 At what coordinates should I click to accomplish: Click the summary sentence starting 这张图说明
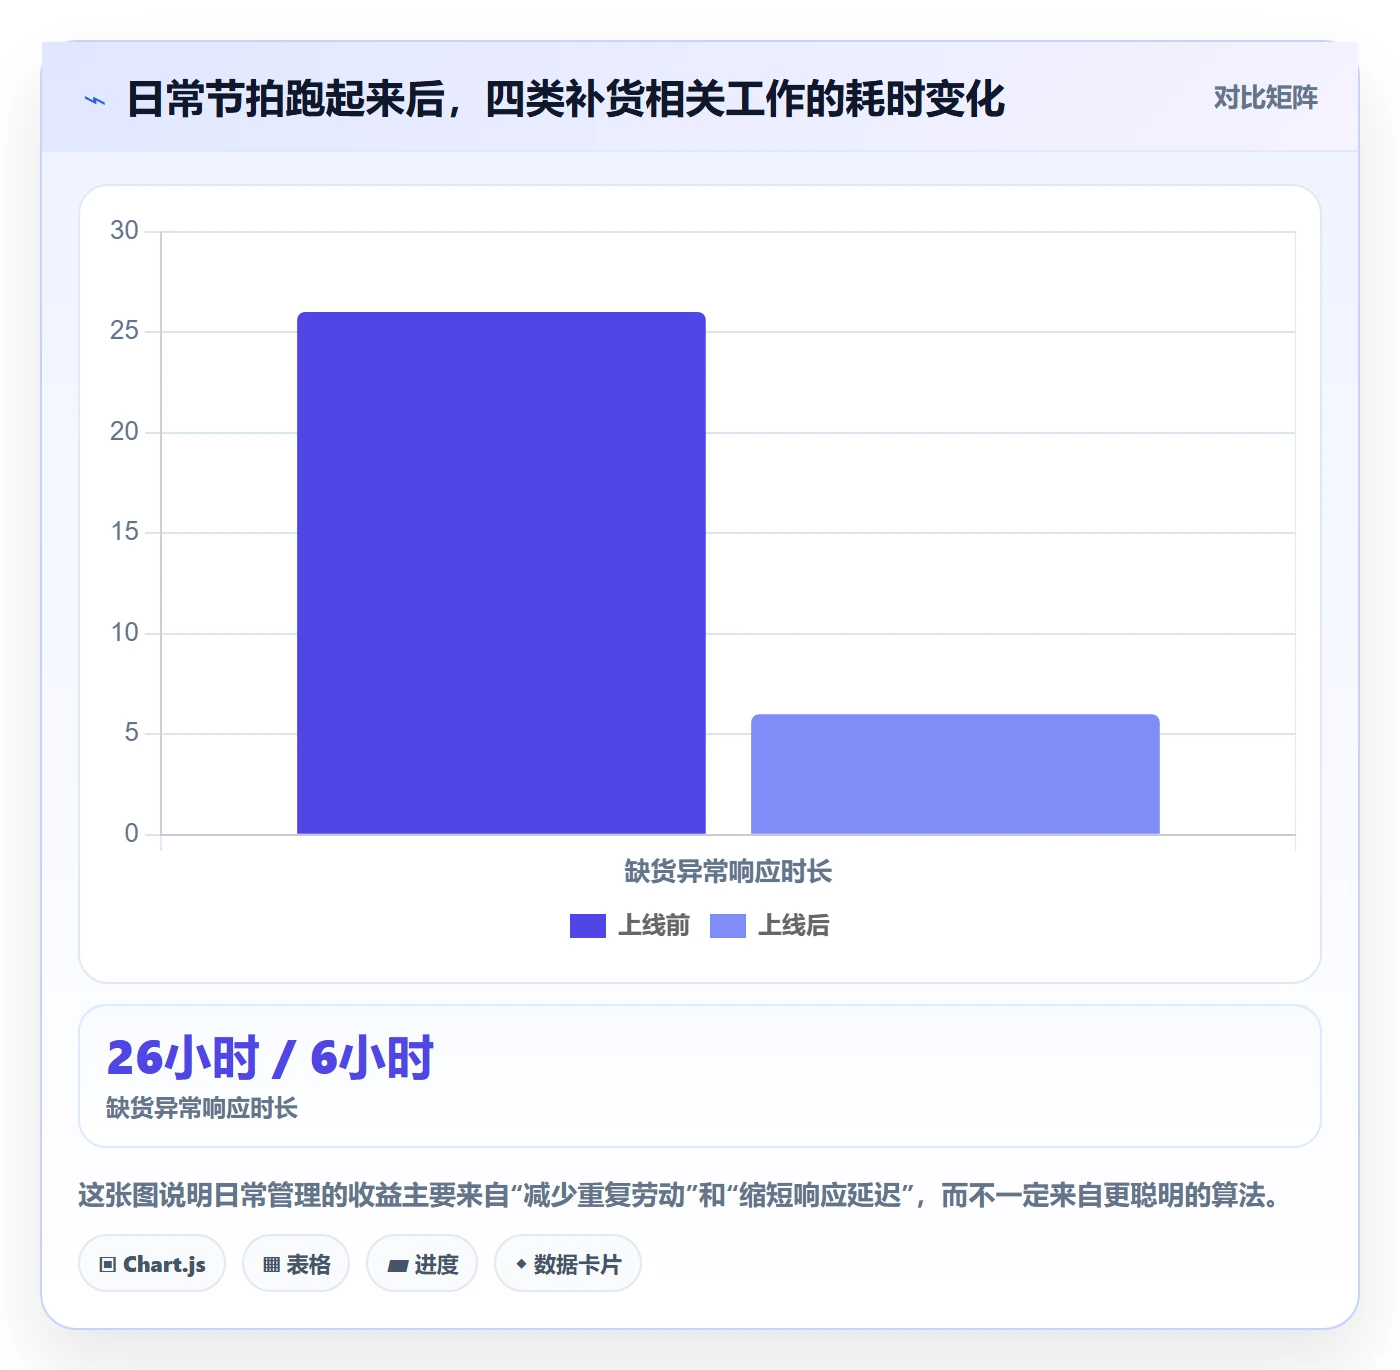coord(681,1195)
